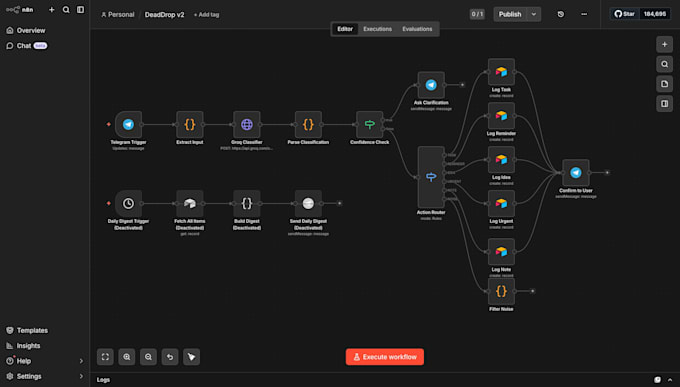
Task: Zoom in on the canvas
Action: [x=127, y=357]
